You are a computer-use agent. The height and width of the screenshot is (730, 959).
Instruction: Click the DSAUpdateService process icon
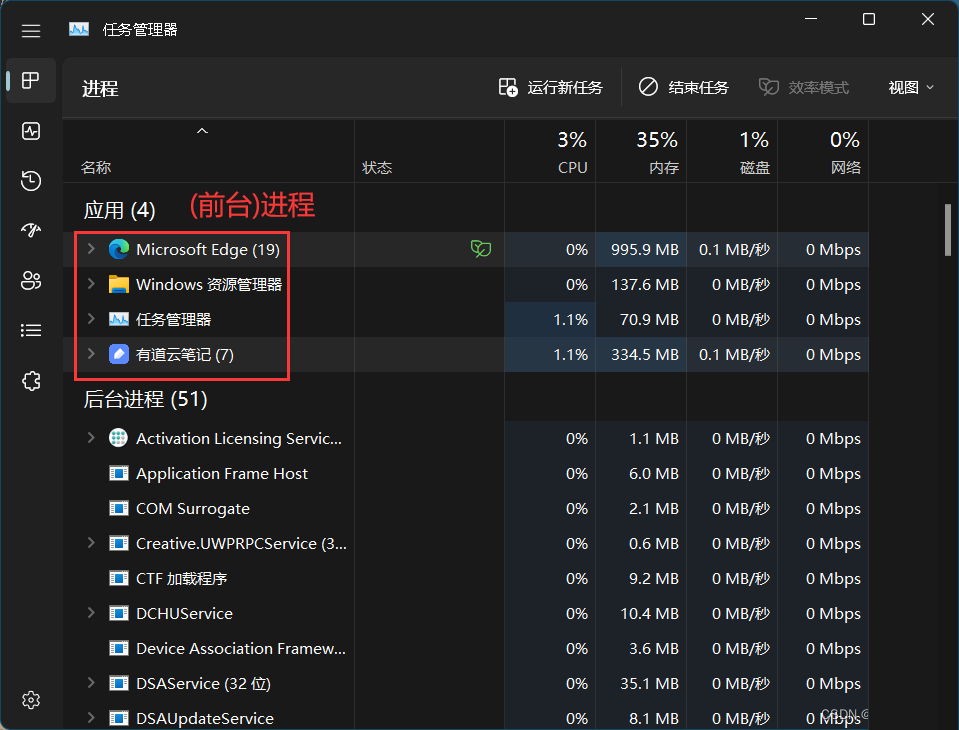pos(119,718)
